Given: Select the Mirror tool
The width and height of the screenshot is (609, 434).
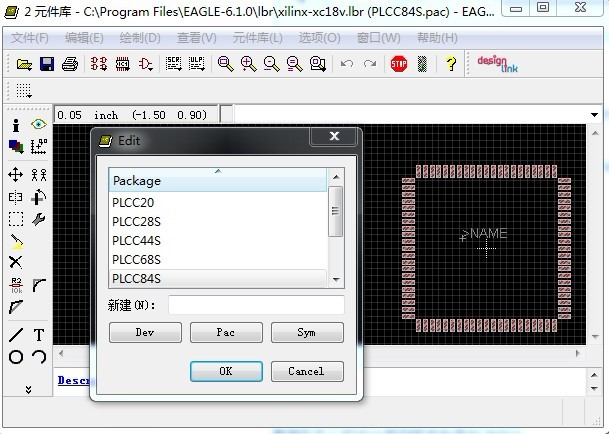Looking at the screenshot, I should click(16, 197).
